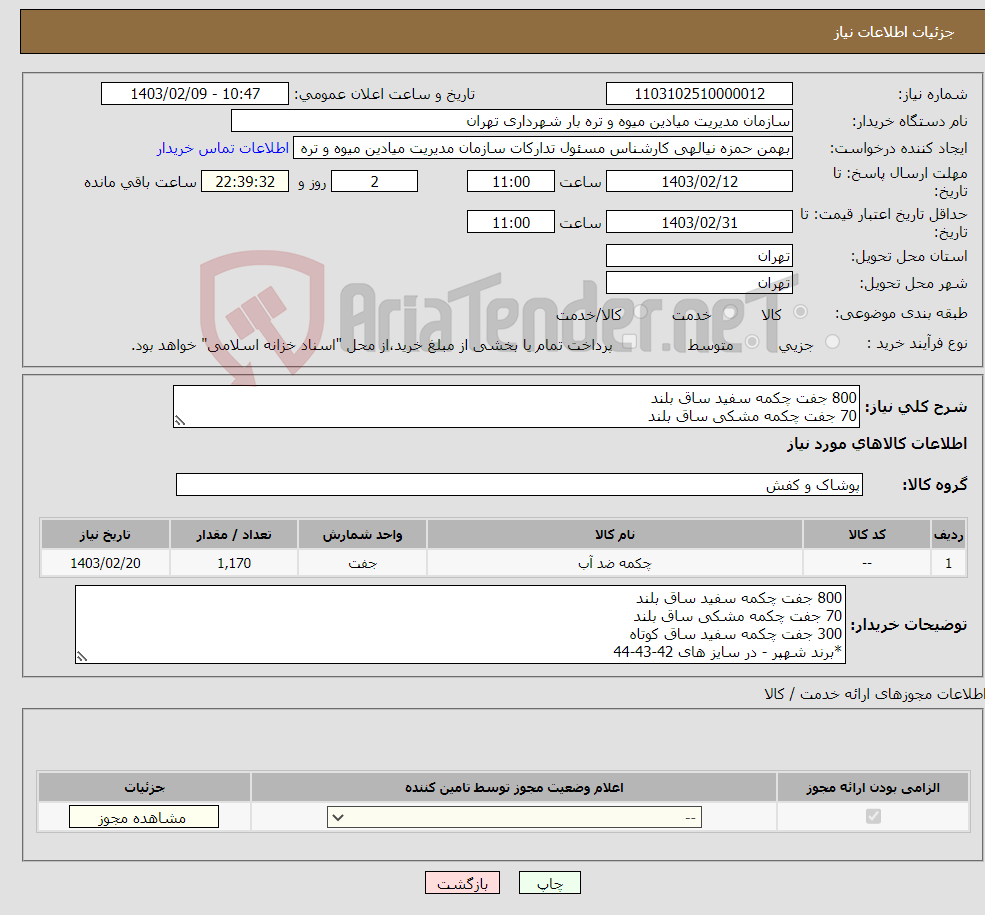Click the quantity cell 1,170

pos(234,563)
